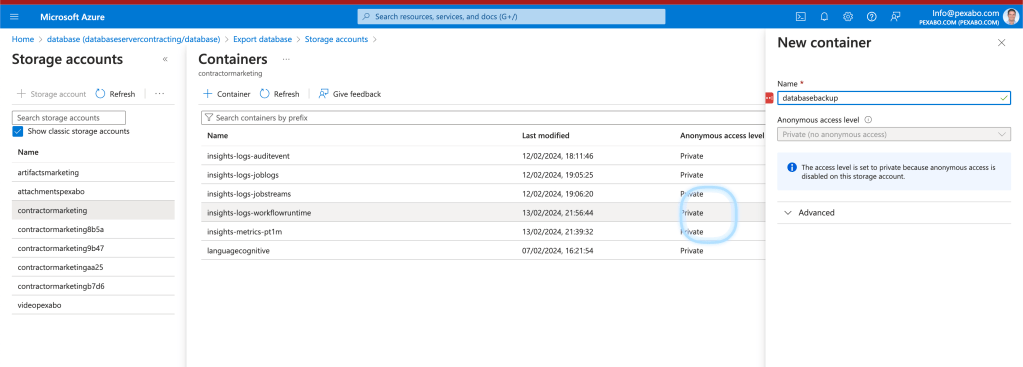Sort by Last modified column header
The height and width of the screenshot is (367, 1023).
[x=545, y=136]
